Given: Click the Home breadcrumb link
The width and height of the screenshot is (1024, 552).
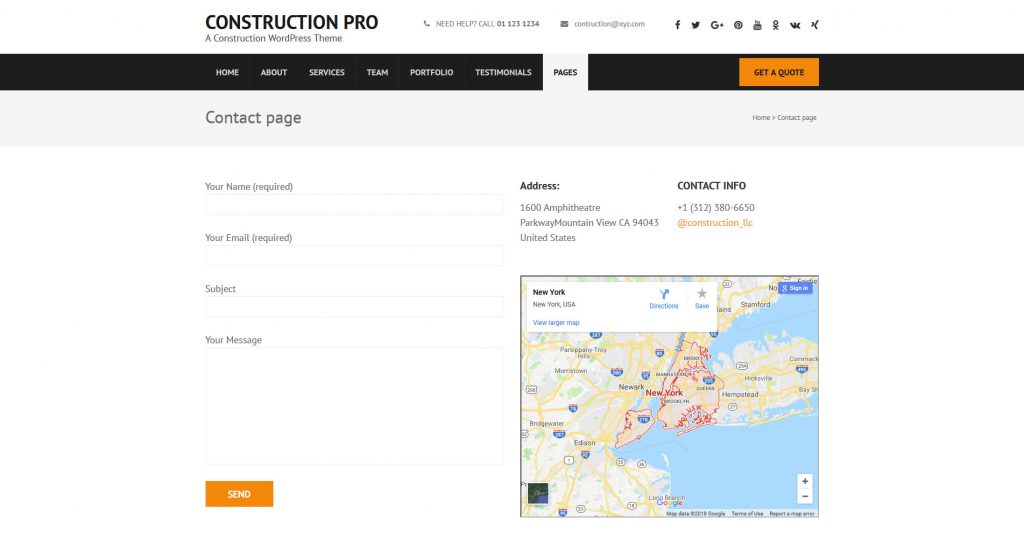Looking at the screenshot, I should 761,118.
